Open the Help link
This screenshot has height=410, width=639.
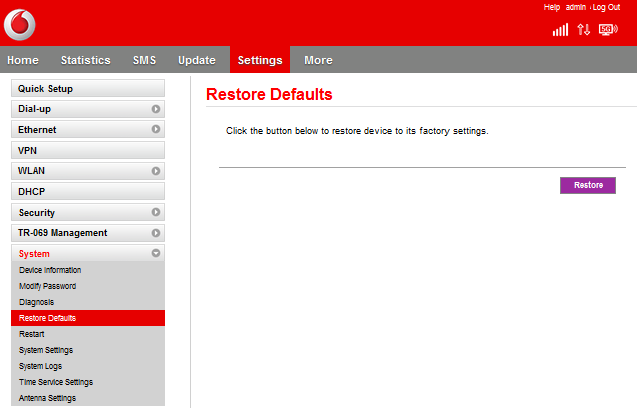(x=551, y=7)
